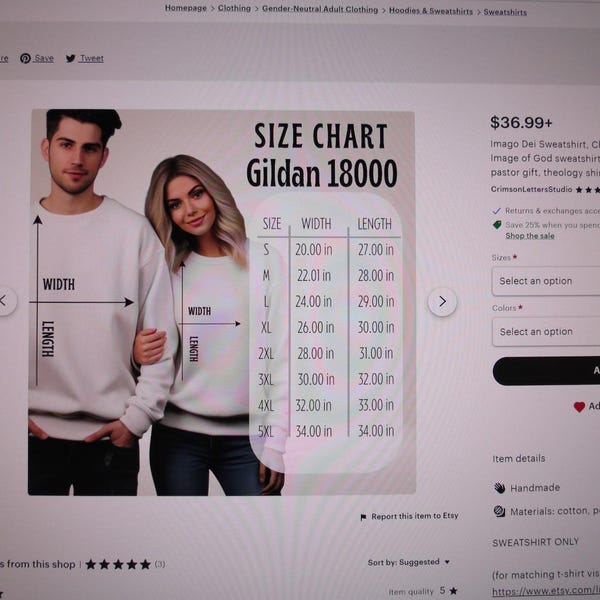Open the Homepage breadcrumb link

pyautogui.click(x=186, y=8)
